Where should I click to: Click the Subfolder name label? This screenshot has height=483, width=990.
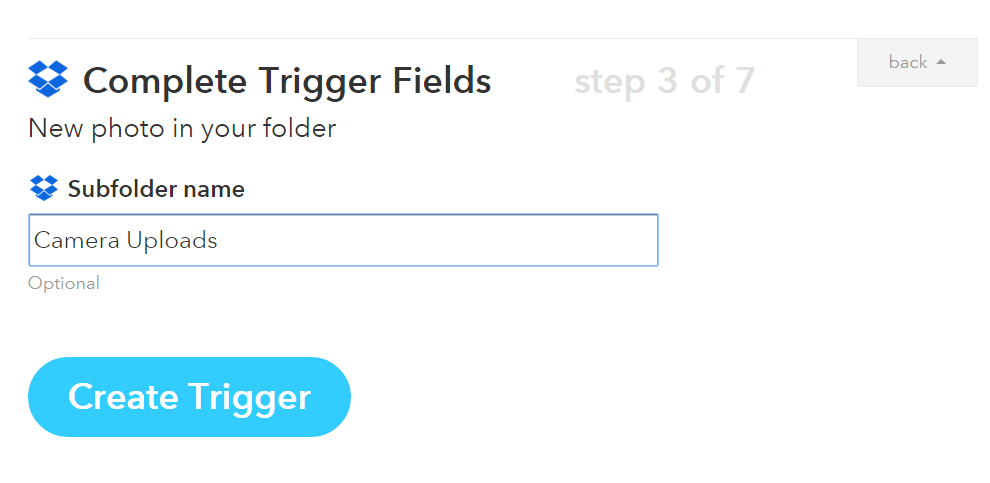[x=156, y=189]
